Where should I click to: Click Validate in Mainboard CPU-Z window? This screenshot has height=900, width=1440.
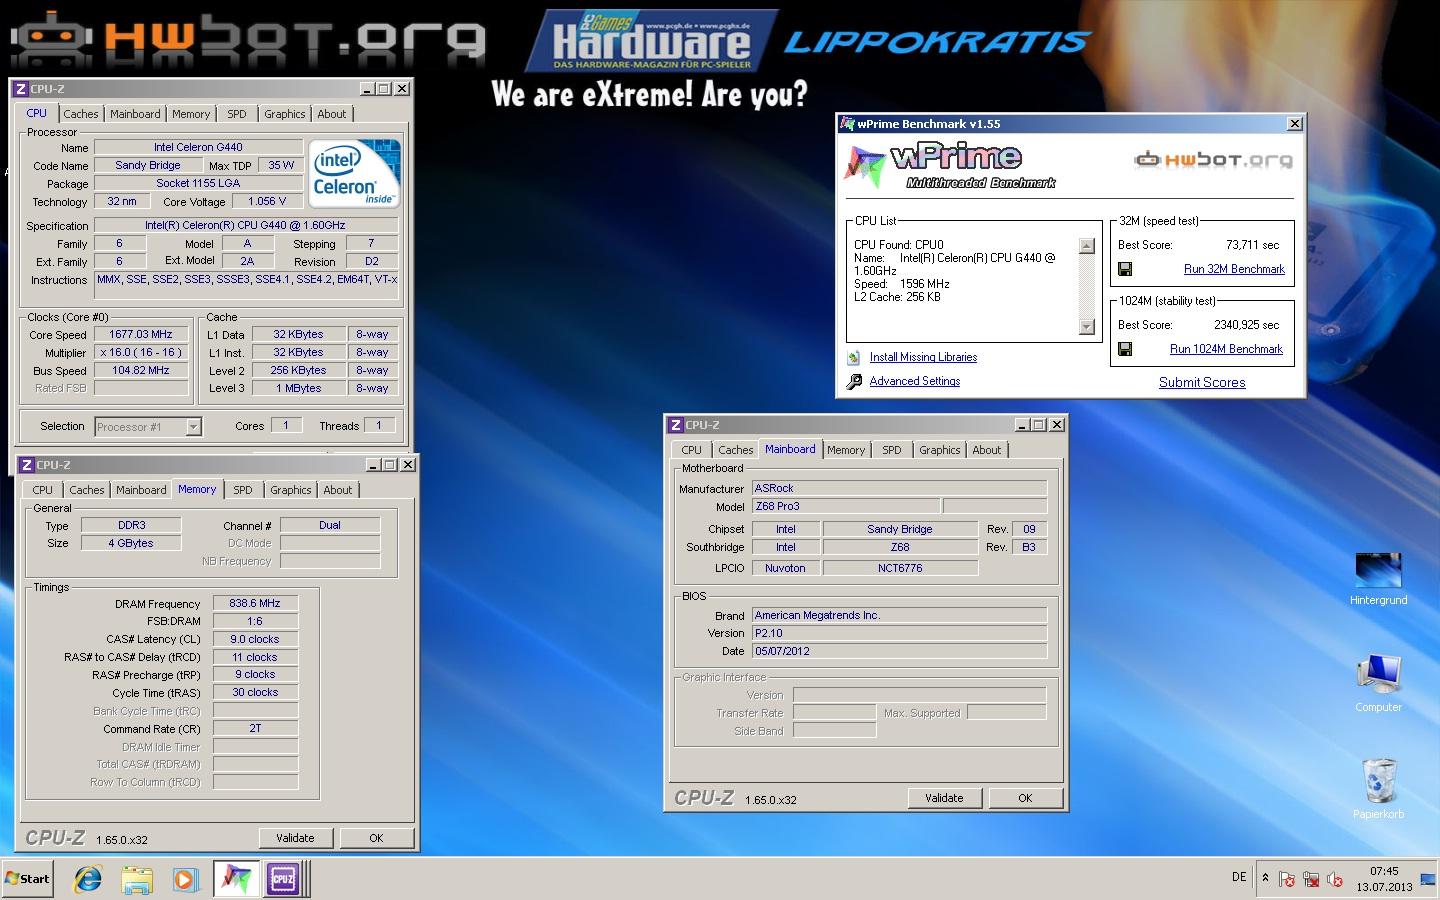pyautogui.click(x=944, y=798)
